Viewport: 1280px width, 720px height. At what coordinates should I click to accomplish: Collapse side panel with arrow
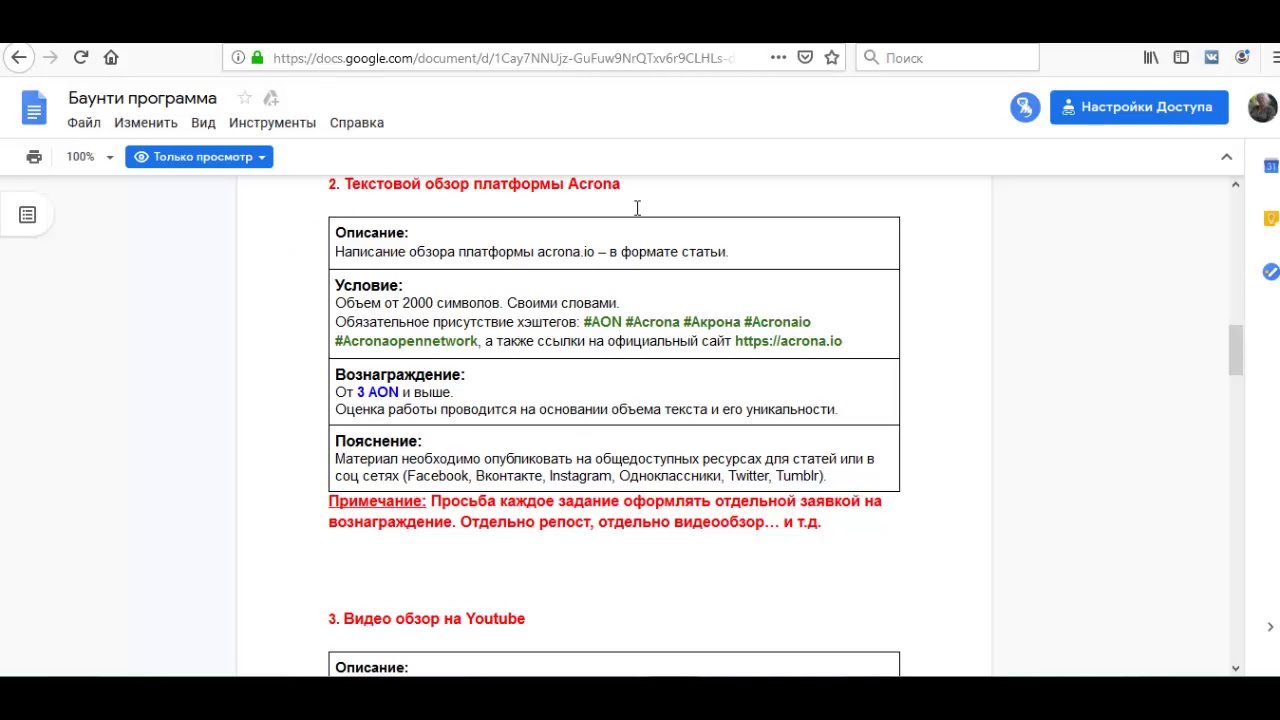tap(1270, 627)
